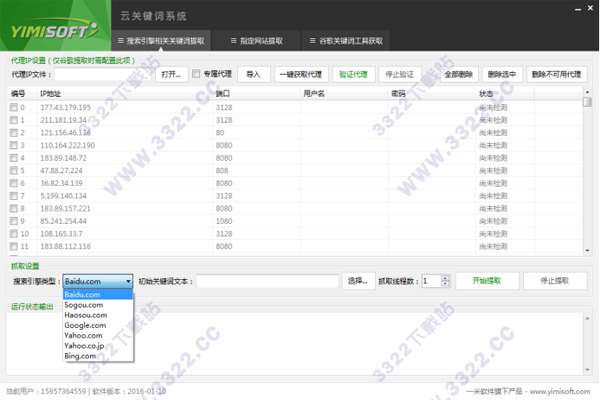Check the box for row 11 (183.88.112.116)

pos(14,246)
